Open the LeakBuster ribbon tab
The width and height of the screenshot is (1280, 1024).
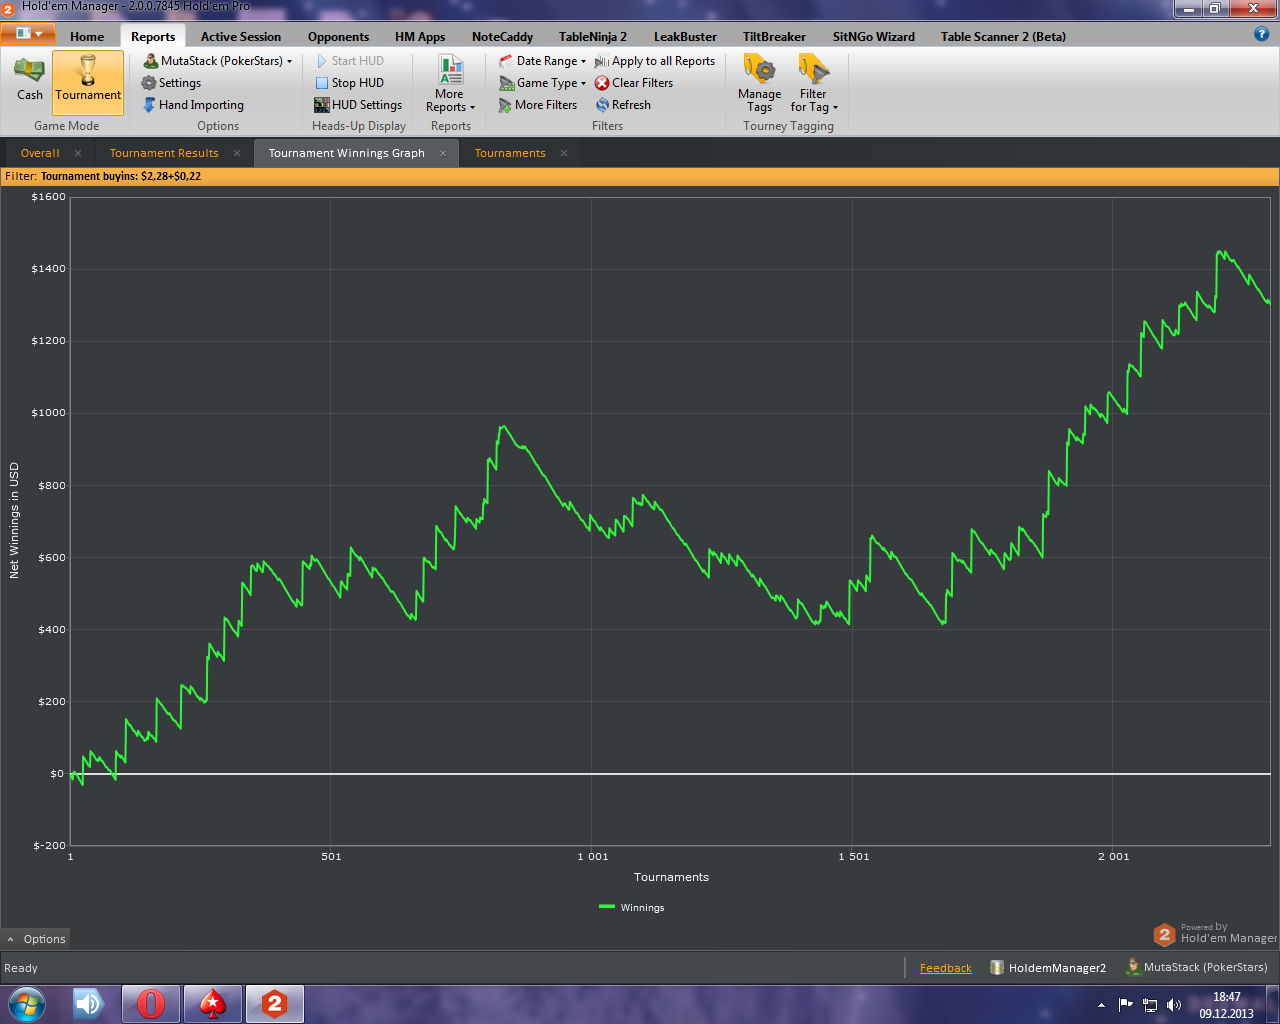[685, 37]
